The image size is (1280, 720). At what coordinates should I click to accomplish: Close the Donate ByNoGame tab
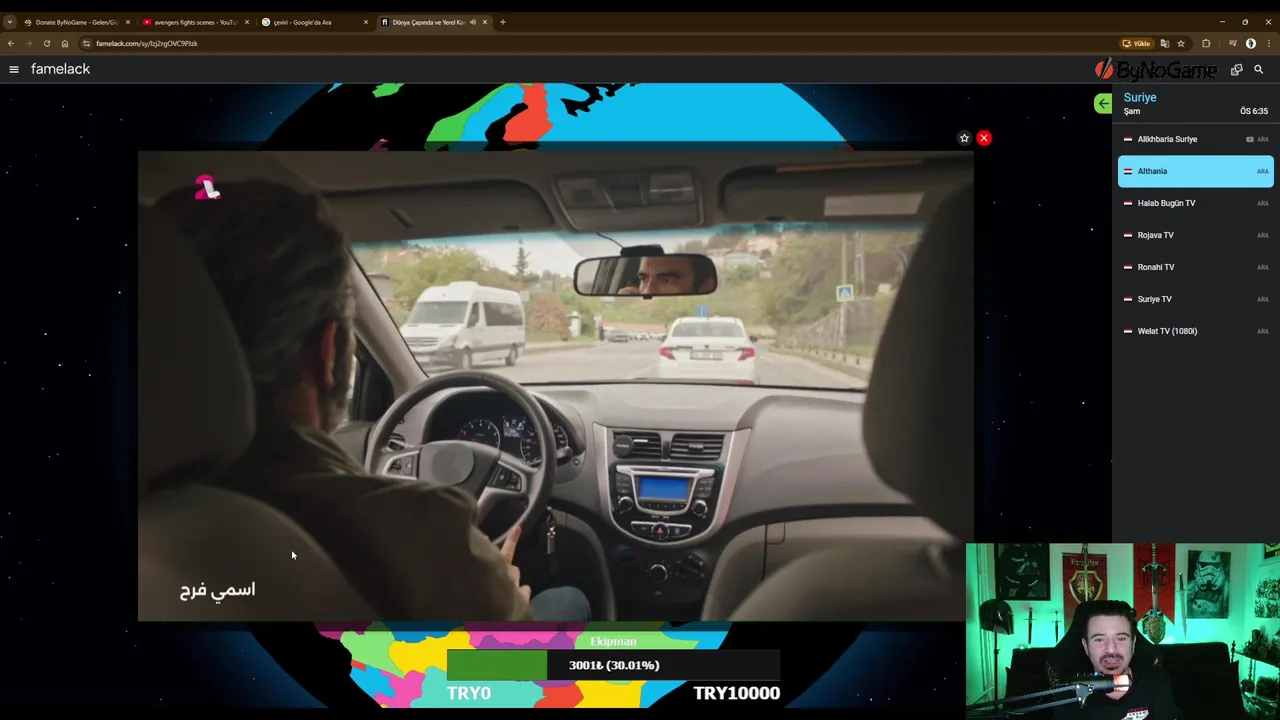pyautogui.click(x=127, y=22)
